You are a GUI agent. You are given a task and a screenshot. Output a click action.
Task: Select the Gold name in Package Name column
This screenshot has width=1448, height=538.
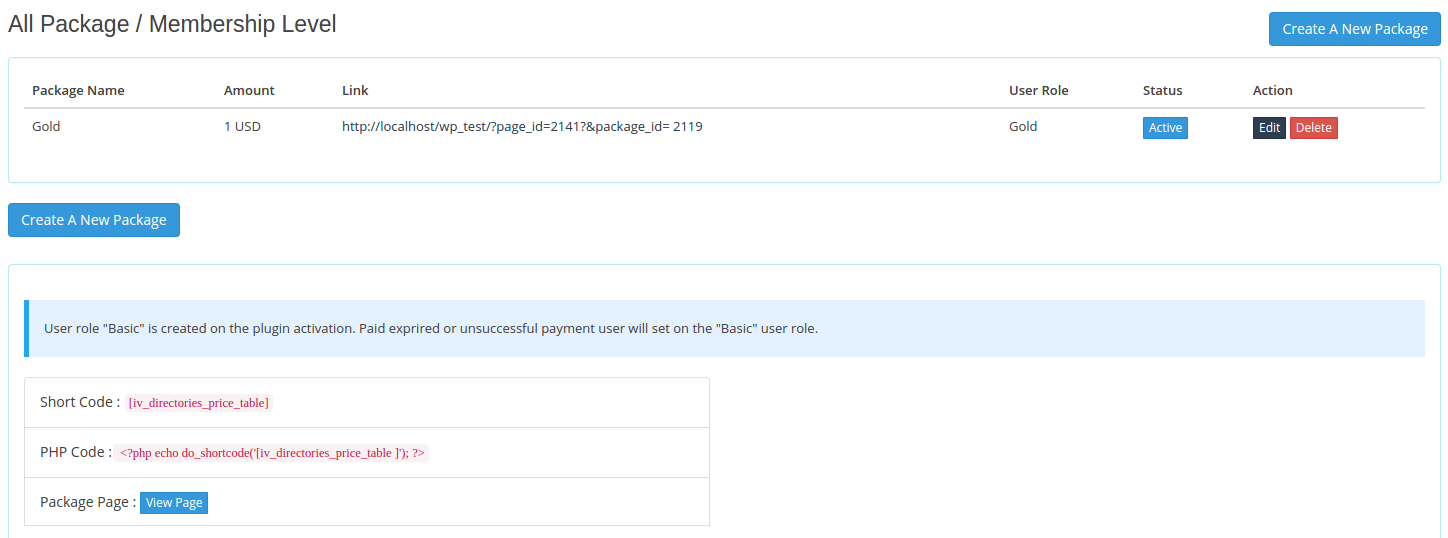pos(46,127)
